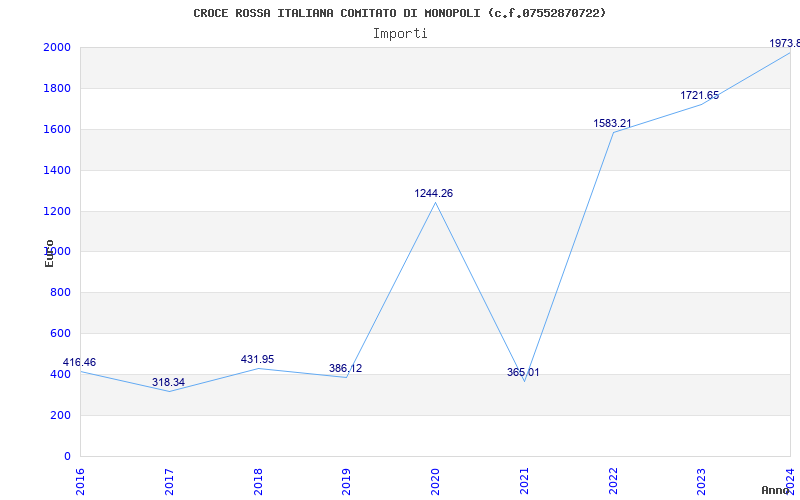Click the y-axis value 1400
Screen dimensions: 800x500
(58, 170)
